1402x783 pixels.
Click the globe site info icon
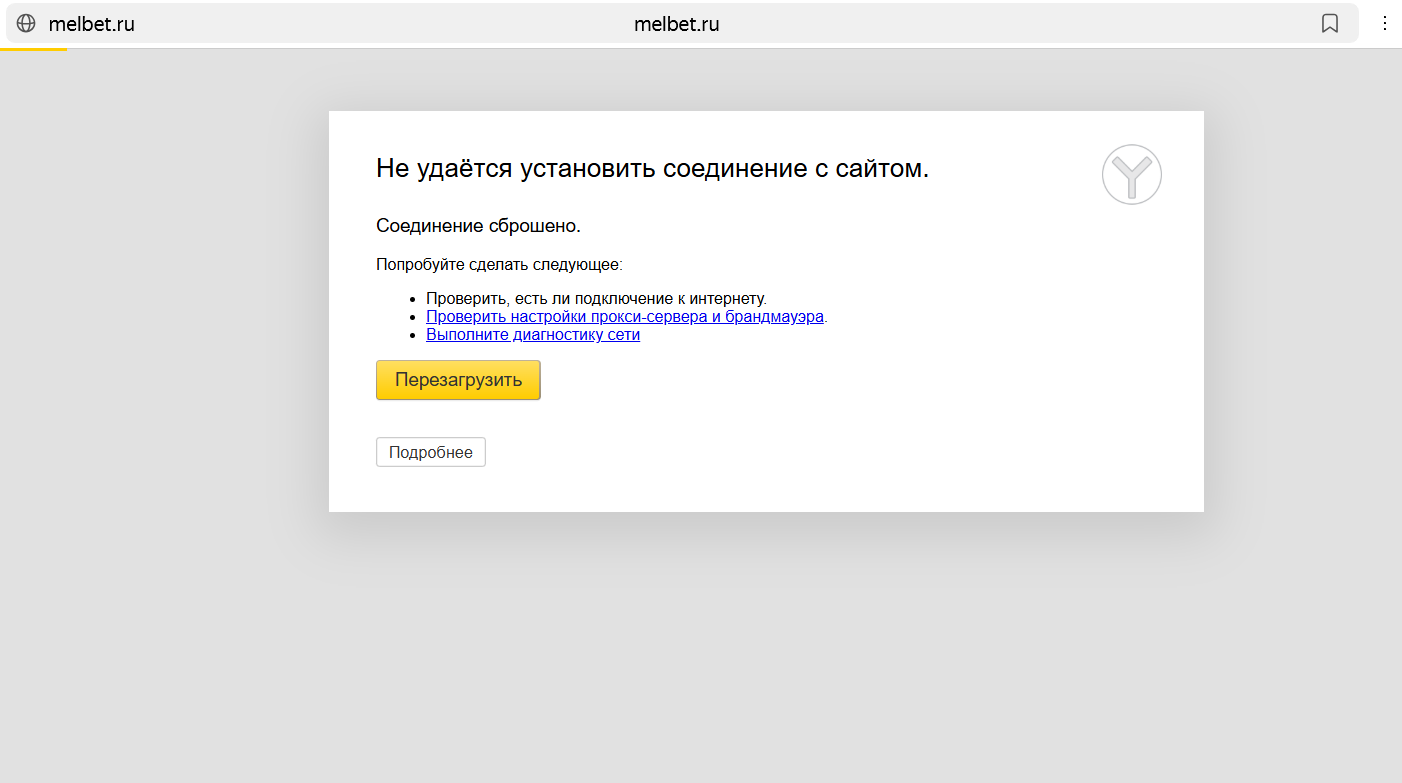point(26,24)
